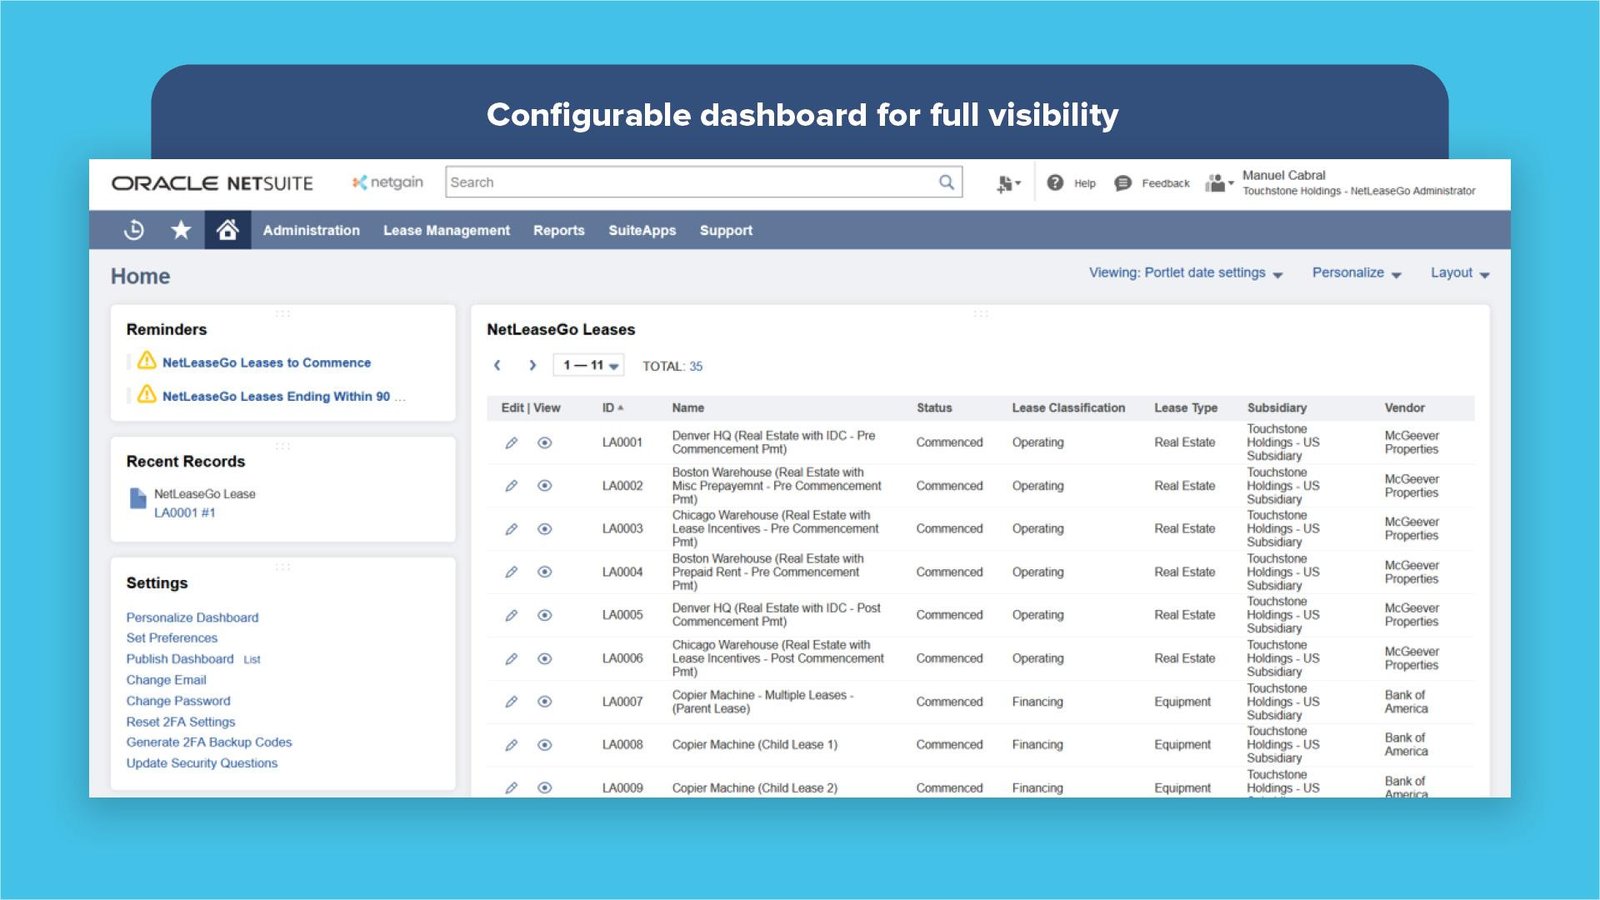The width and height of the screenshot is (1600, 900).
Task: View lease LA0009 with eye icon
Action: pos(545,788)
